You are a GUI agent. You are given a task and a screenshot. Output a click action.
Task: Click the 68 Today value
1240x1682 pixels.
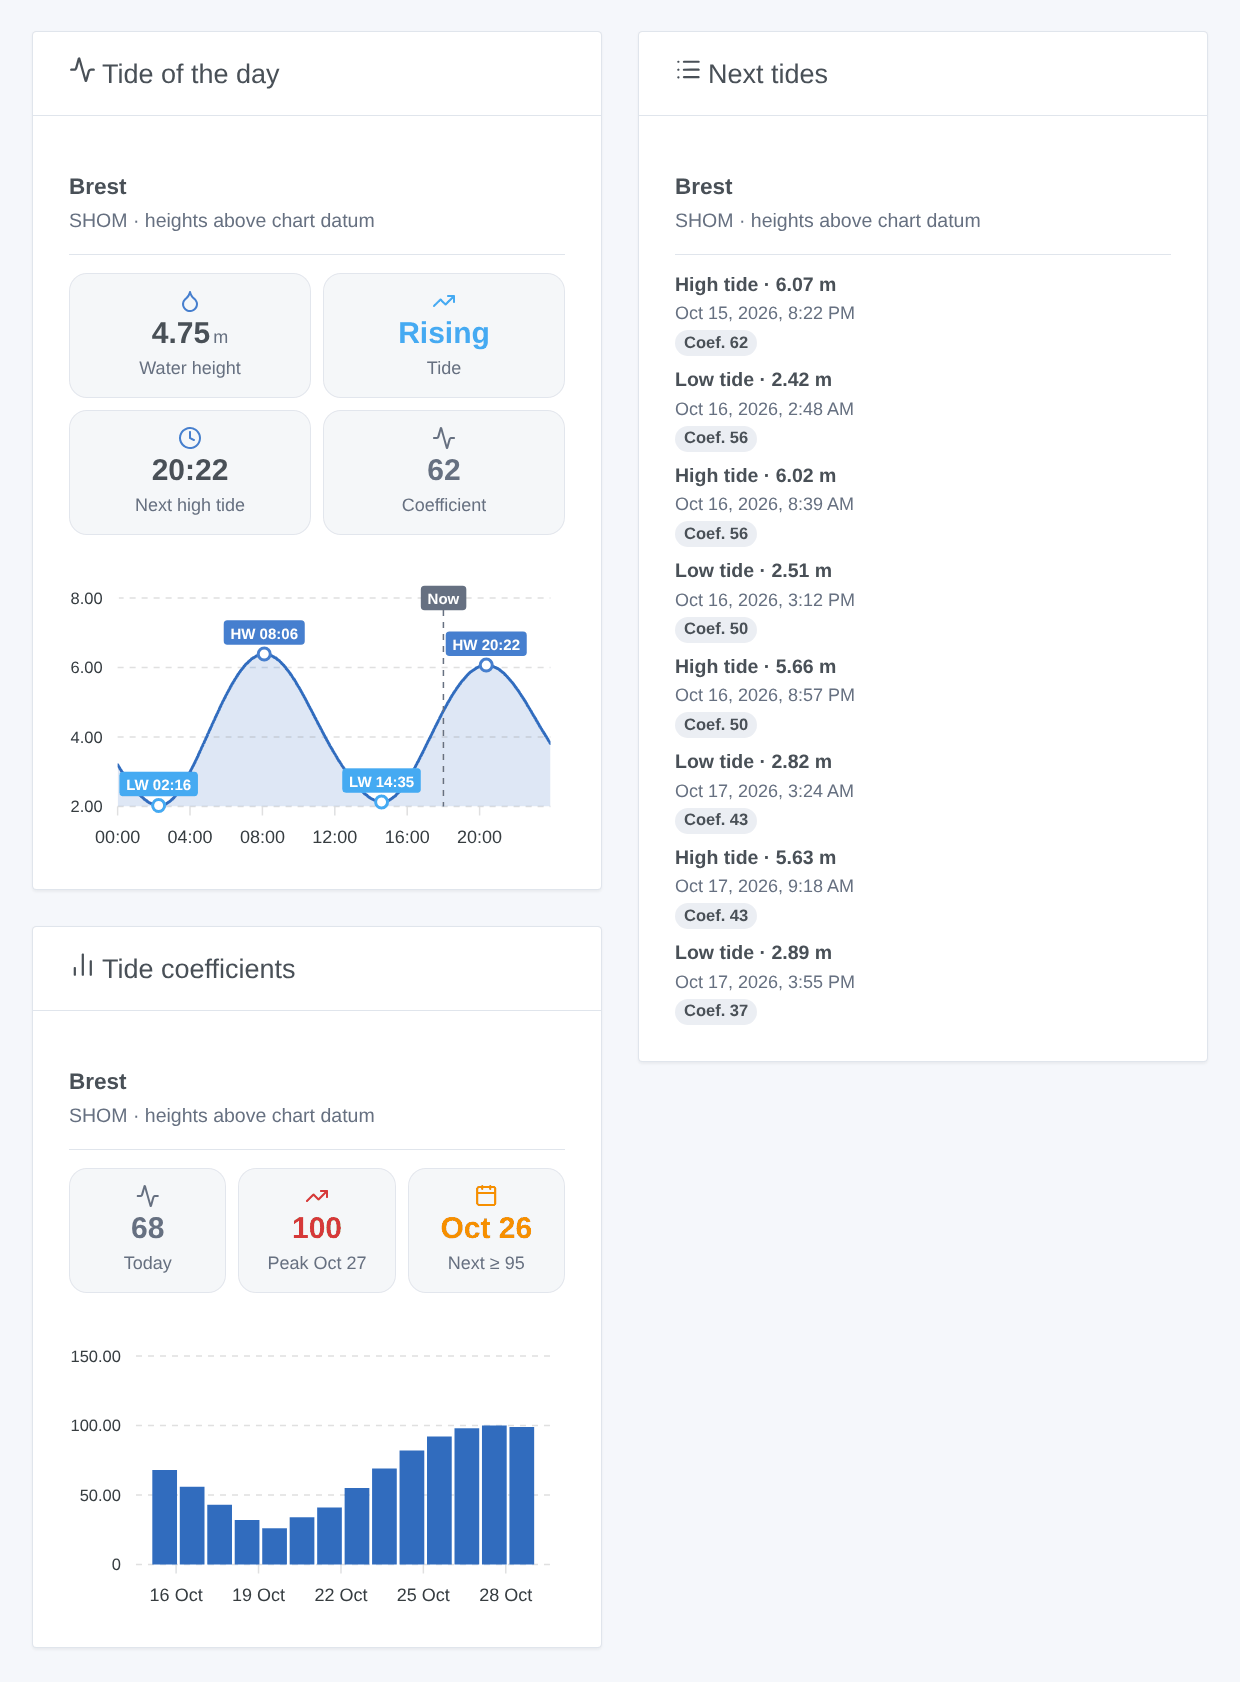[148, 1228]
